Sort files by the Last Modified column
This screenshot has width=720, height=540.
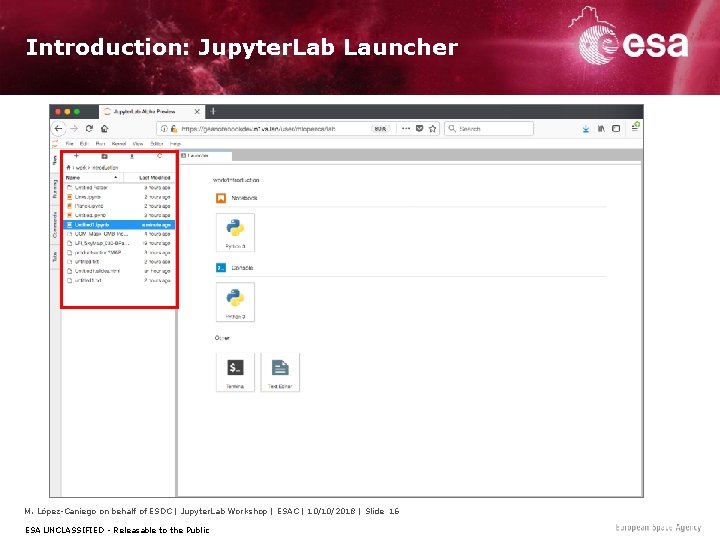coord(149,178)
